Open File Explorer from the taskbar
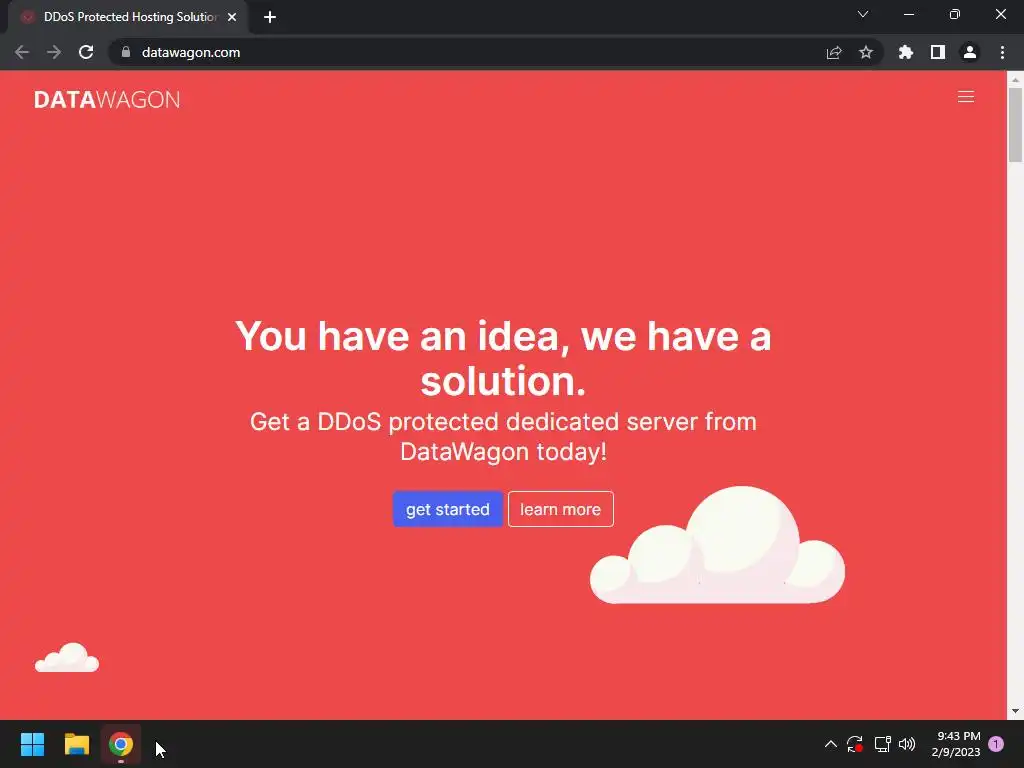The height and width of the screenshot is (768, 1024). point(76,744)
